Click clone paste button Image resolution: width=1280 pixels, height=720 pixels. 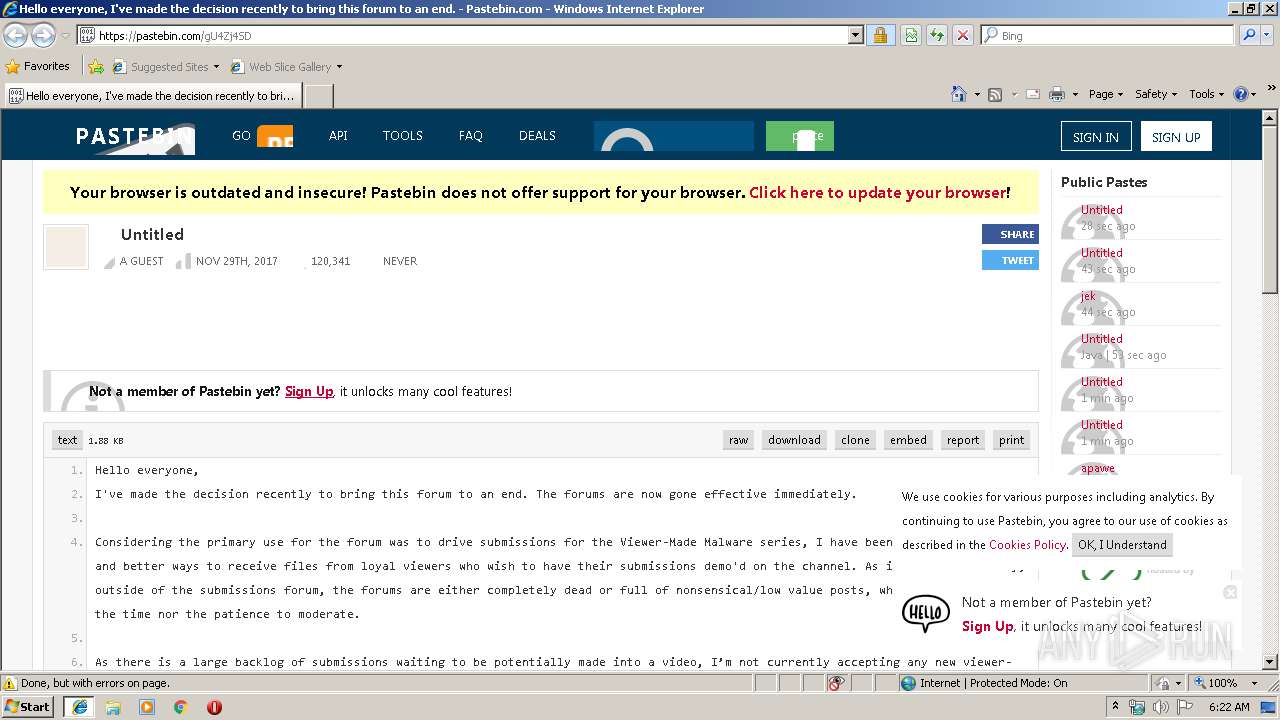click(855, 440)
